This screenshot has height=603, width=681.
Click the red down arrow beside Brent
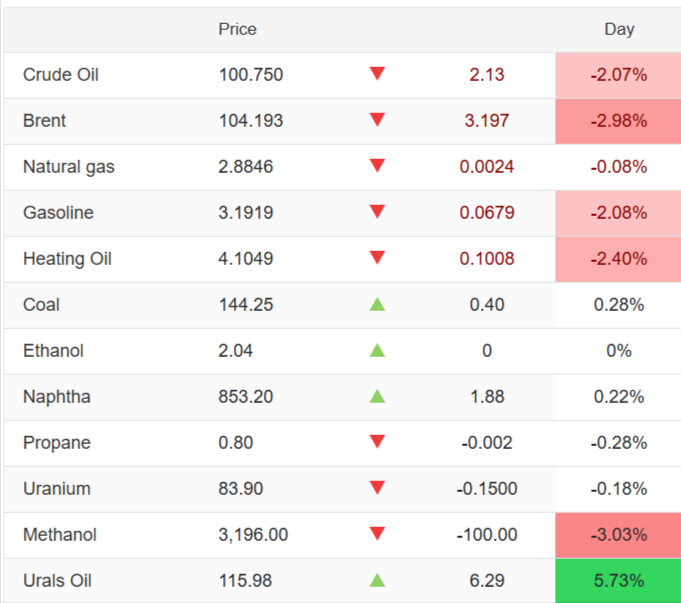(377, 120)
